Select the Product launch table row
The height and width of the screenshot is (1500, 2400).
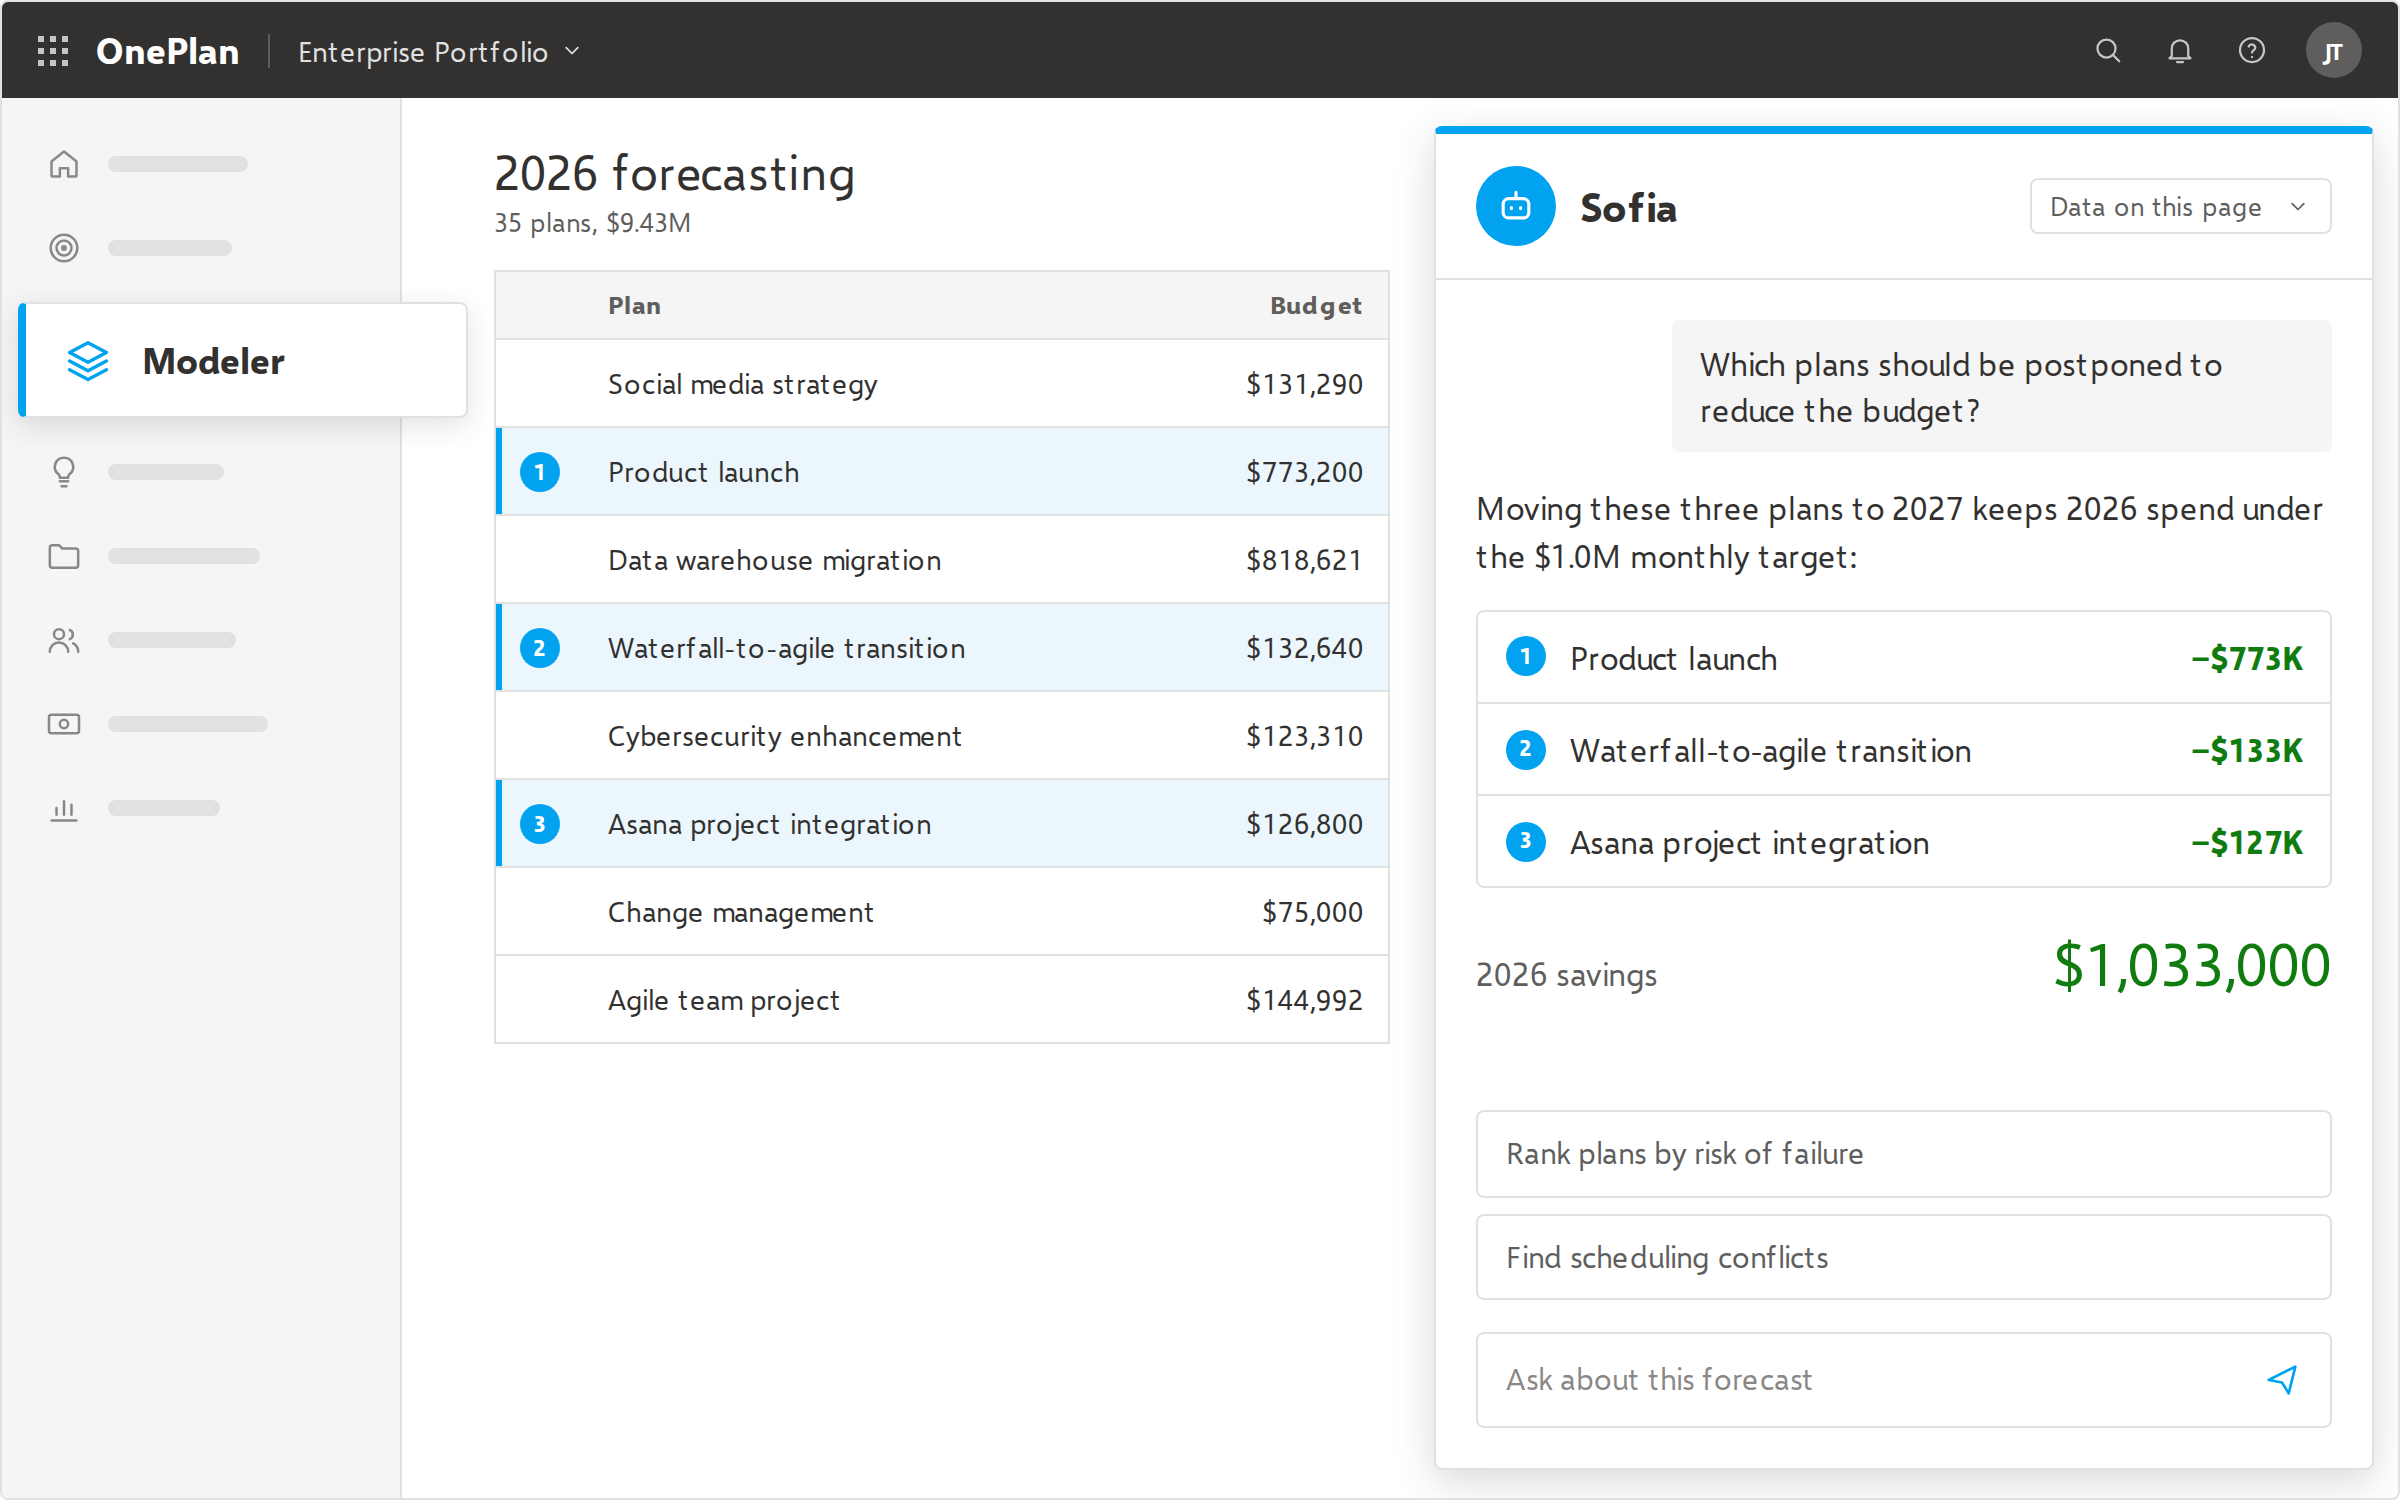pyautogui.click(x=942, y=472)
